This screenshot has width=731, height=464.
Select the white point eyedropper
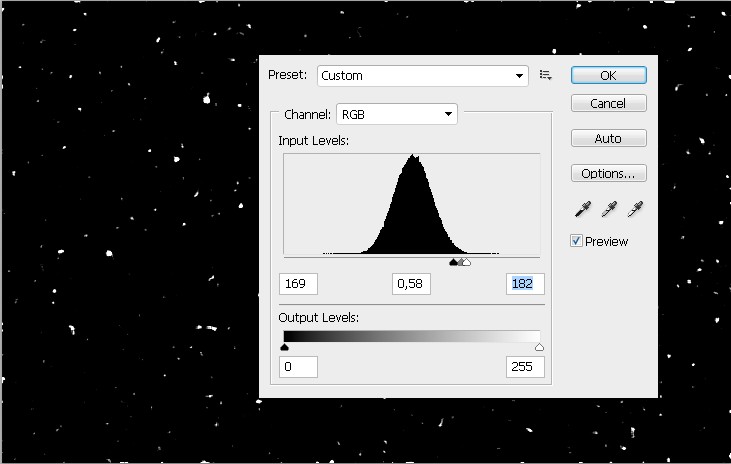634,209
